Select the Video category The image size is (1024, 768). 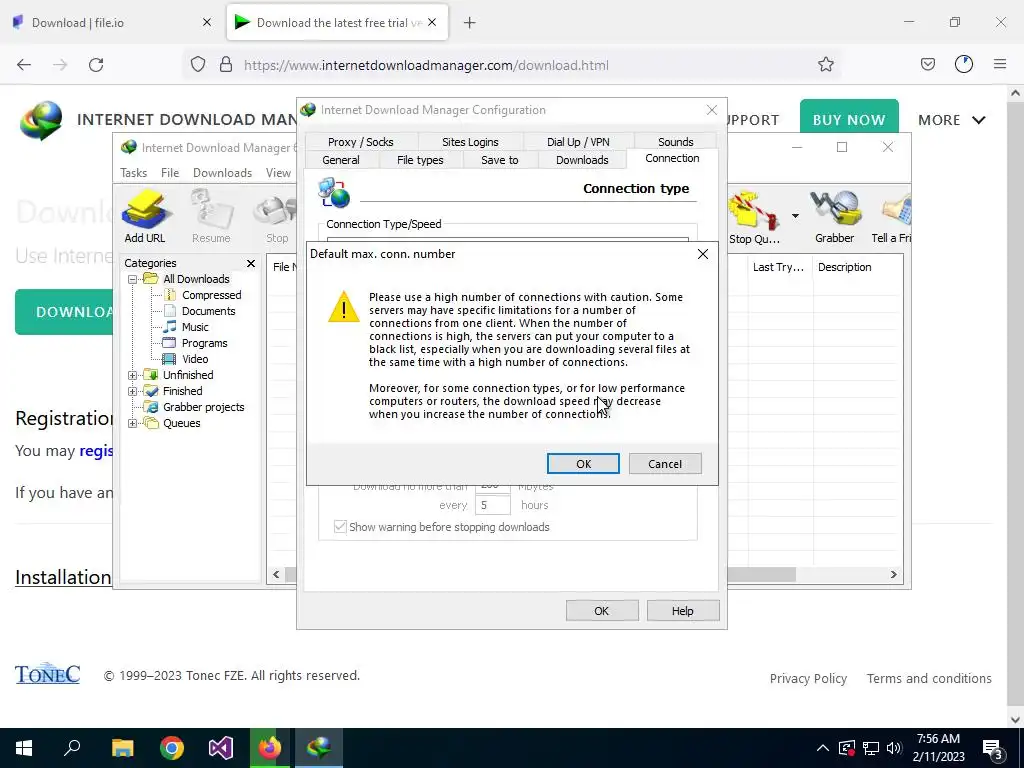pyautogui.click(x=195, y=359)
